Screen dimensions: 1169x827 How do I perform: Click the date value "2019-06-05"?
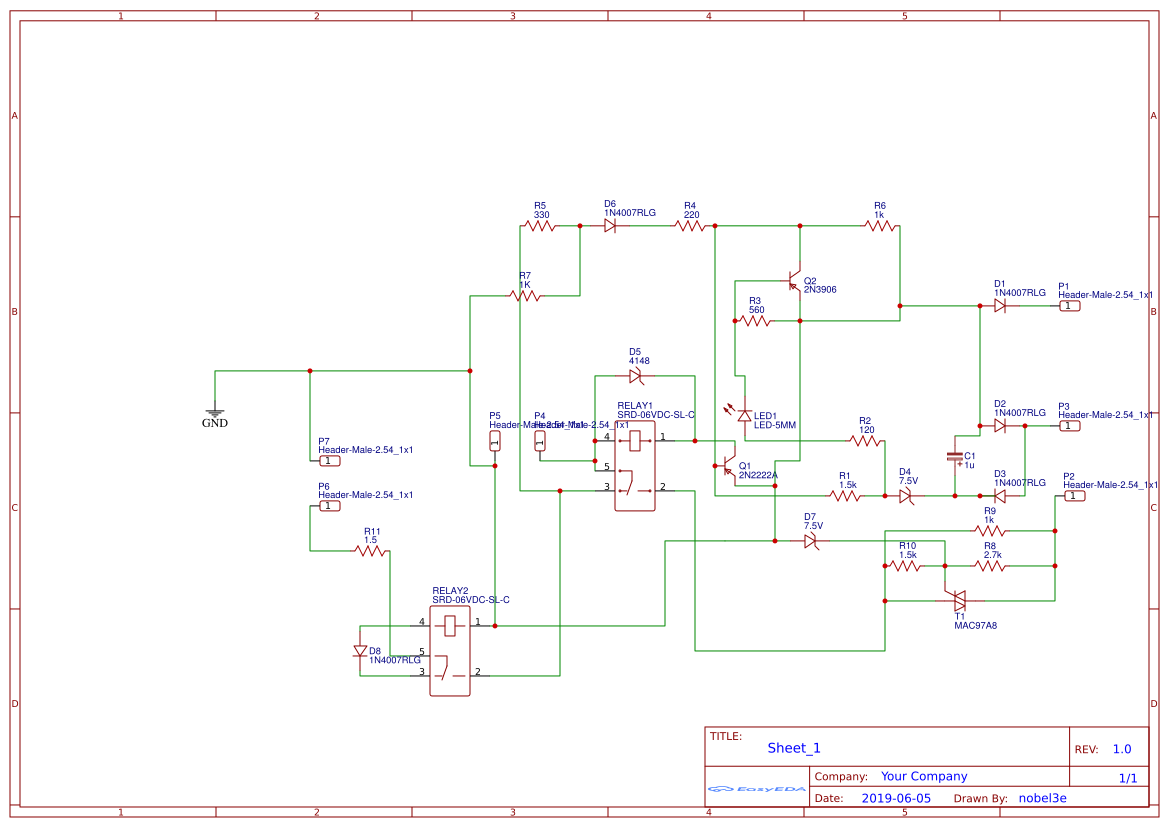pyautogui.click(x=896, y=798)
